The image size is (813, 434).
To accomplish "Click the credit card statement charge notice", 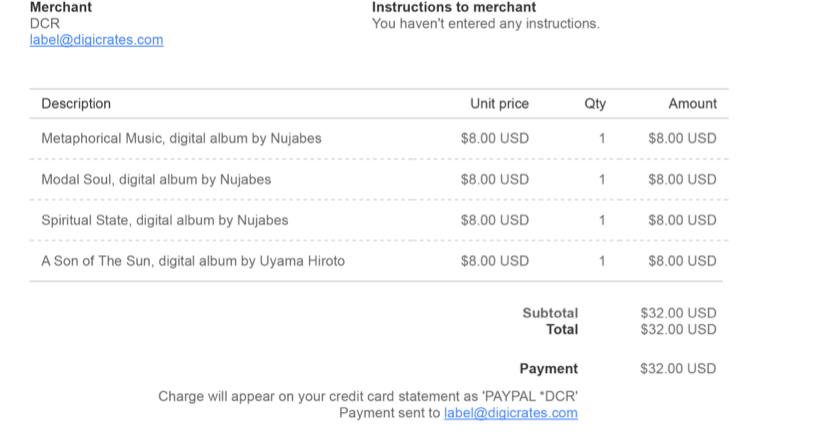I will [x=368, y=397].
